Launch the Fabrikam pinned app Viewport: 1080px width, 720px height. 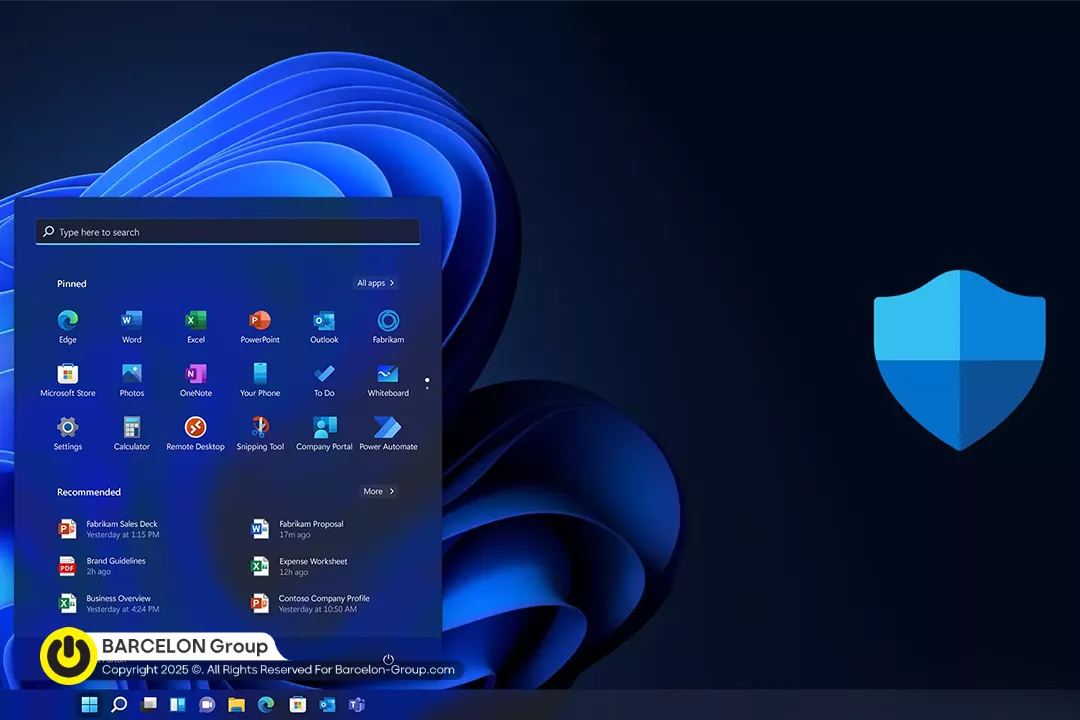388,326
